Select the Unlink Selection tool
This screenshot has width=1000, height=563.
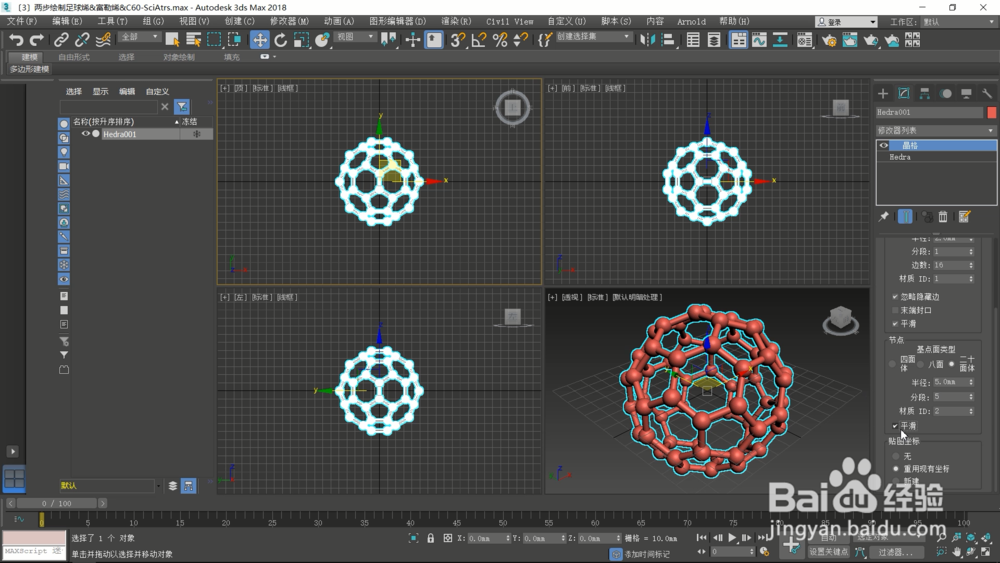pos(82,40)
